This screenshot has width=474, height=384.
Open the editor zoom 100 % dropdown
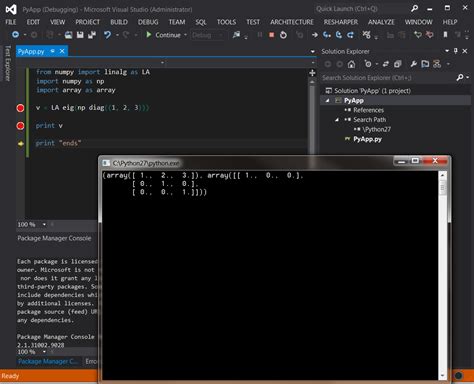[x=44, y=224]
